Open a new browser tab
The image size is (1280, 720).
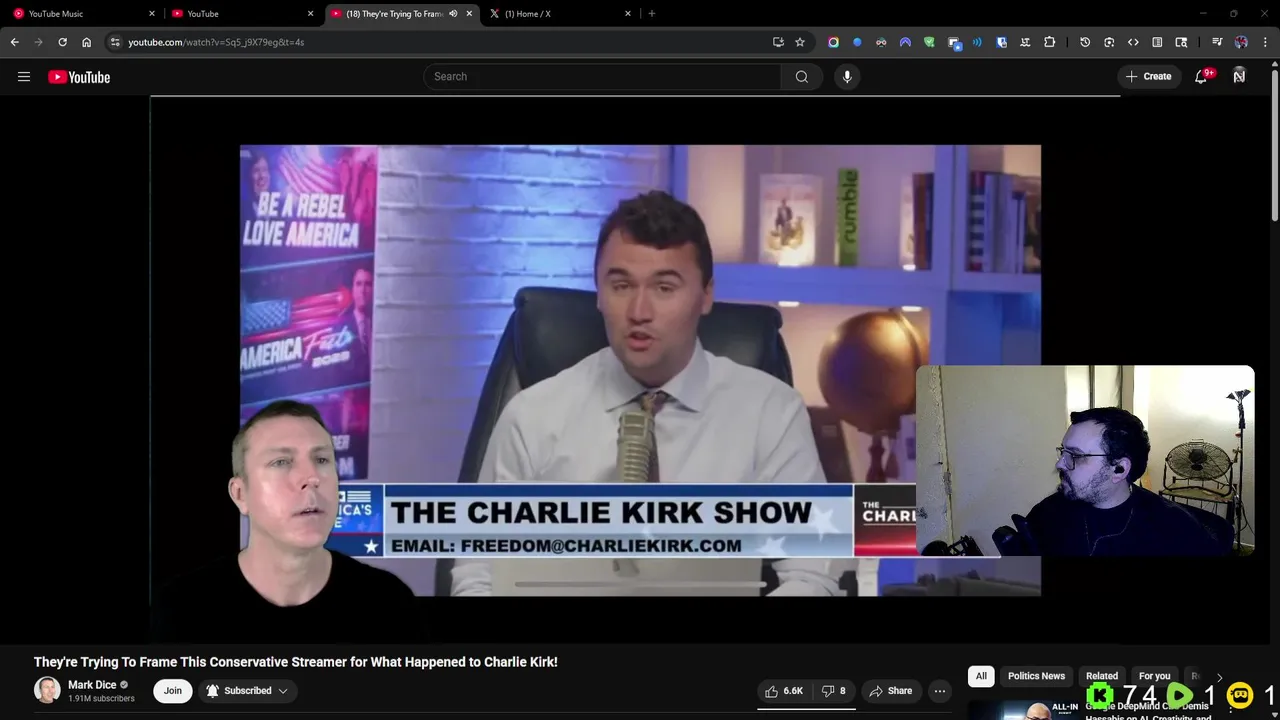coord(652,14)
